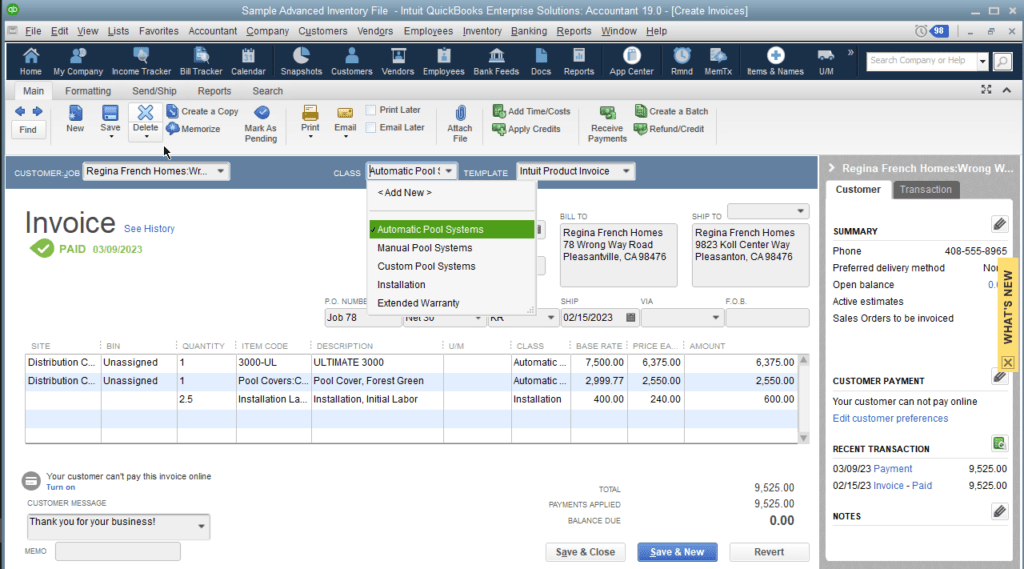
Task: Choose <Add New> in class list
Action: (x=404, y=193)
